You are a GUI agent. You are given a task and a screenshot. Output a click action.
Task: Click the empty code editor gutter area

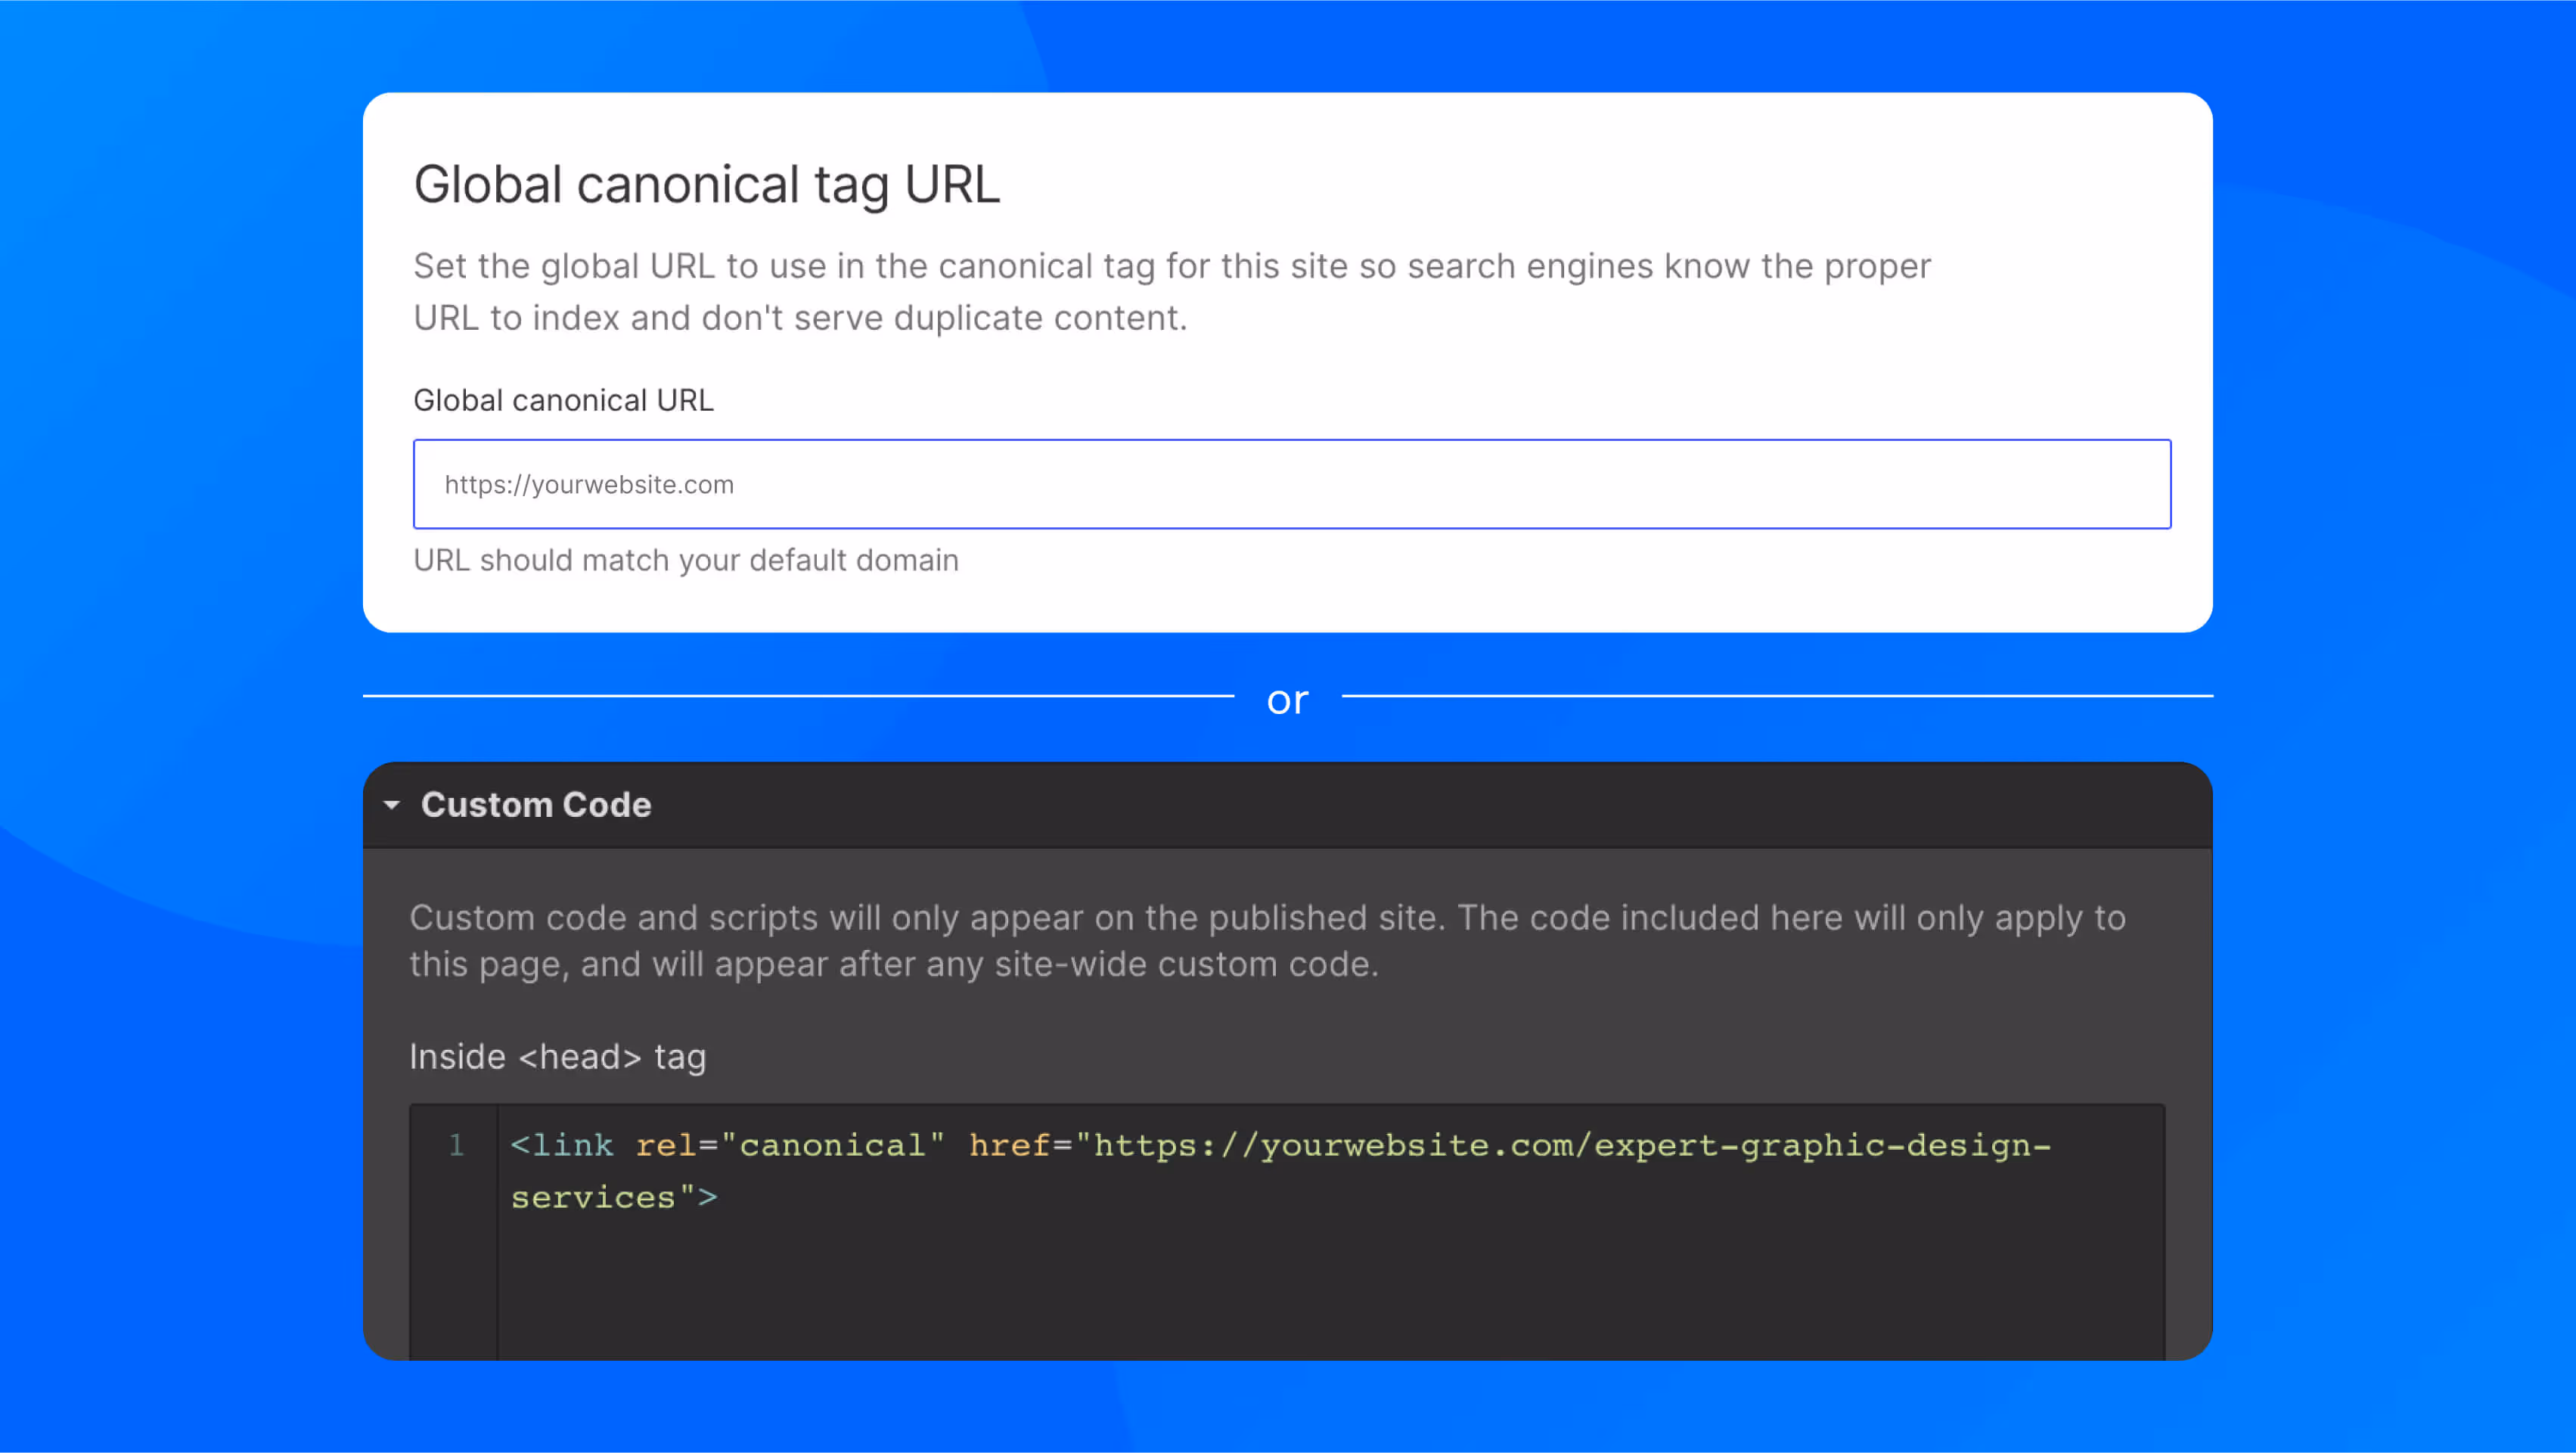click(454, 1280)
